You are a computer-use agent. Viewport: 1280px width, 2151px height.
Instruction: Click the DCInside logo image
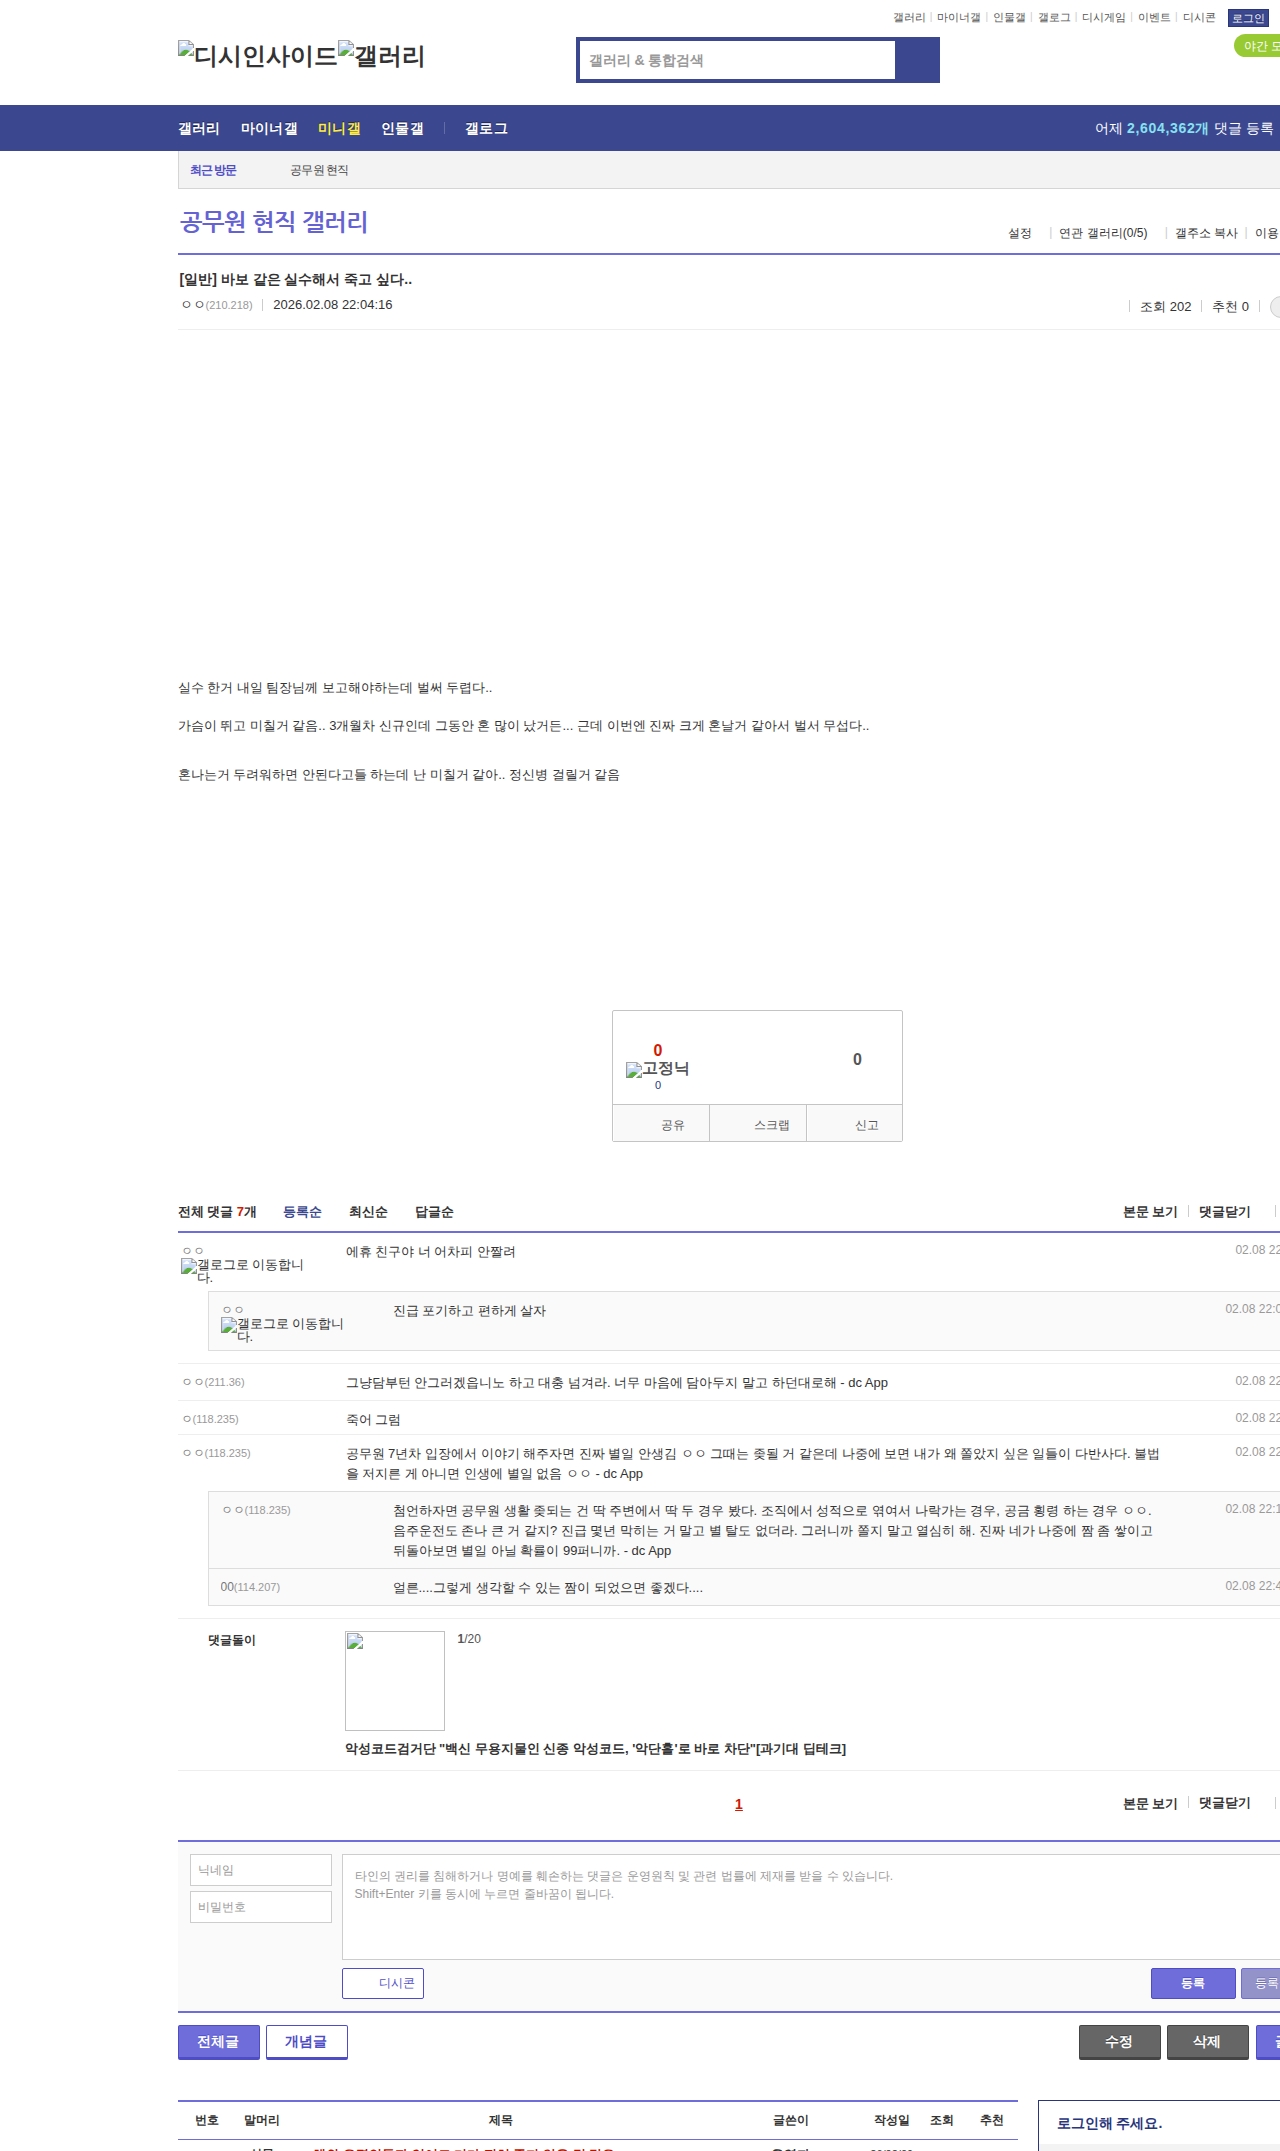(x=257, y=56)
